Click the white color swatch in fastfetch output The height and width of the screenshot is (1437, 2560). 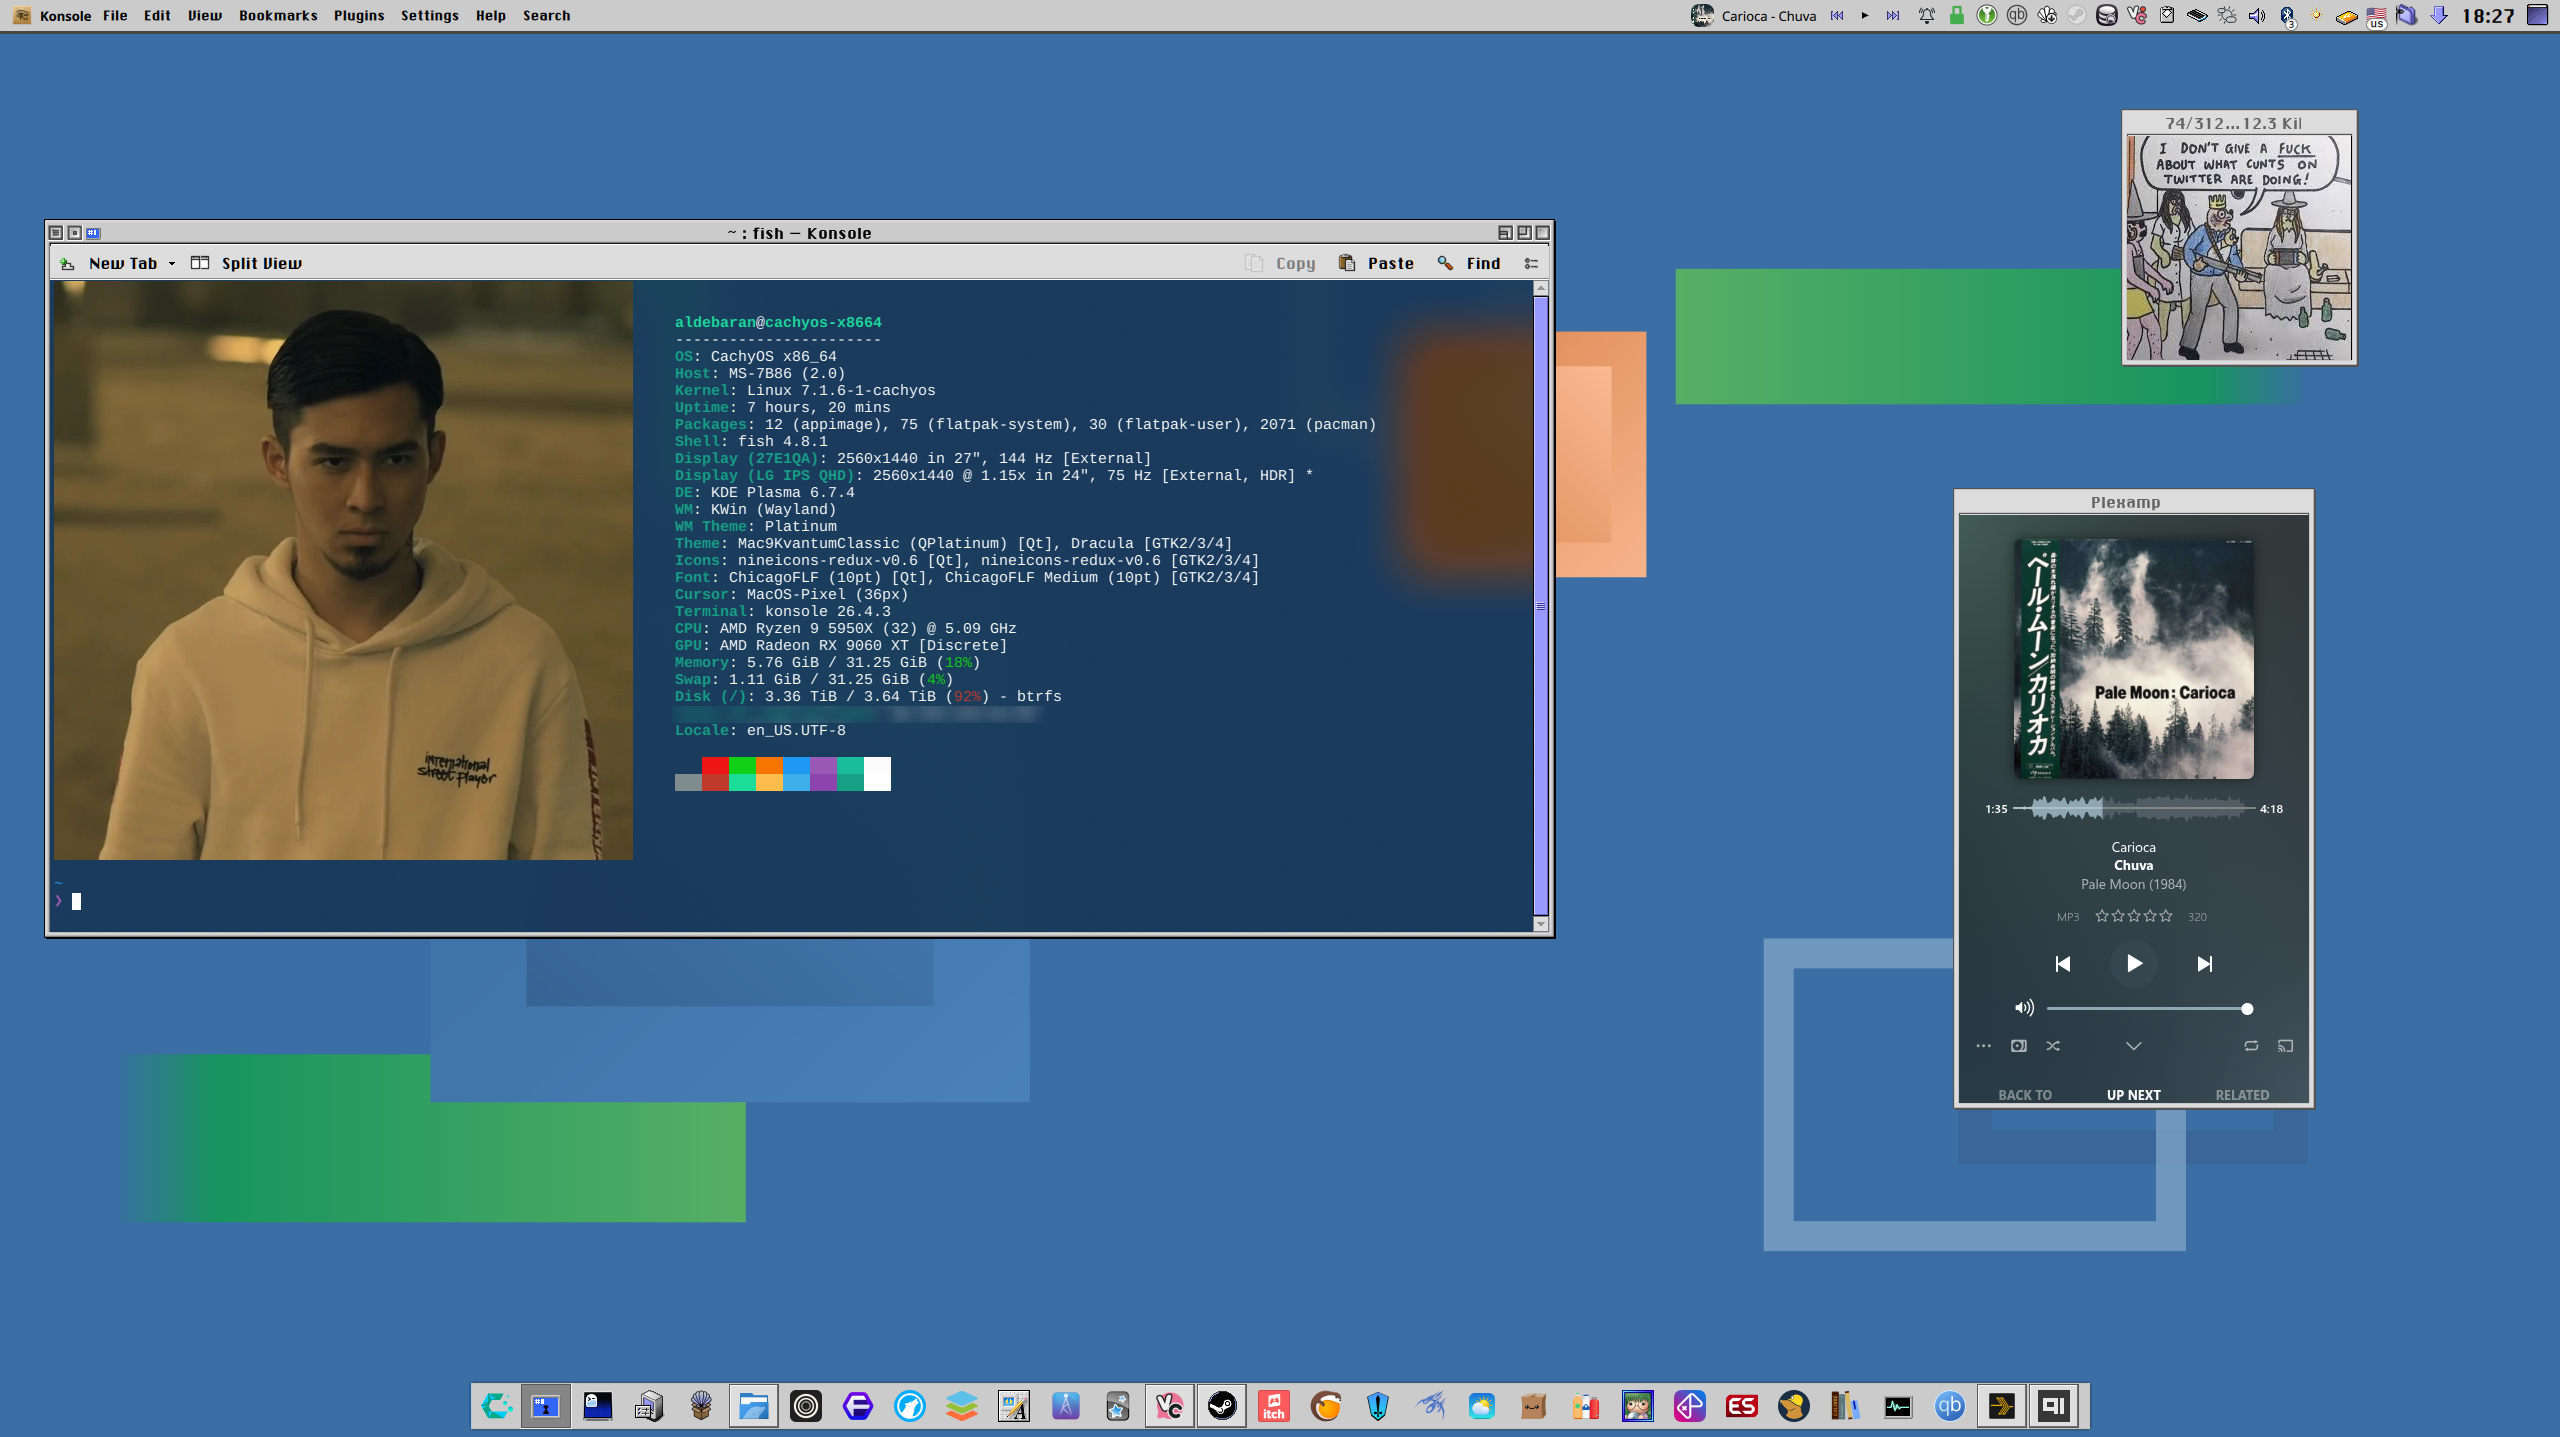click(877, 774)
